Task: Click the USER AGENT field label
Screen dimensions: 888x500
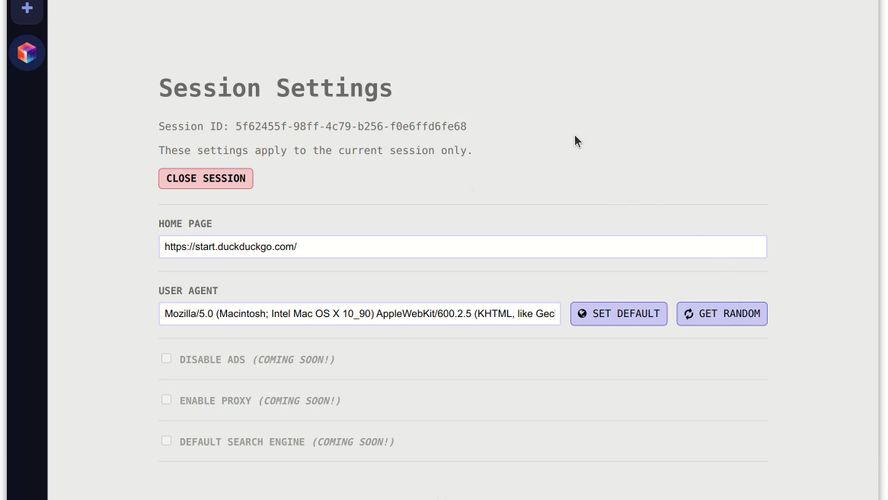Action: 188,291
